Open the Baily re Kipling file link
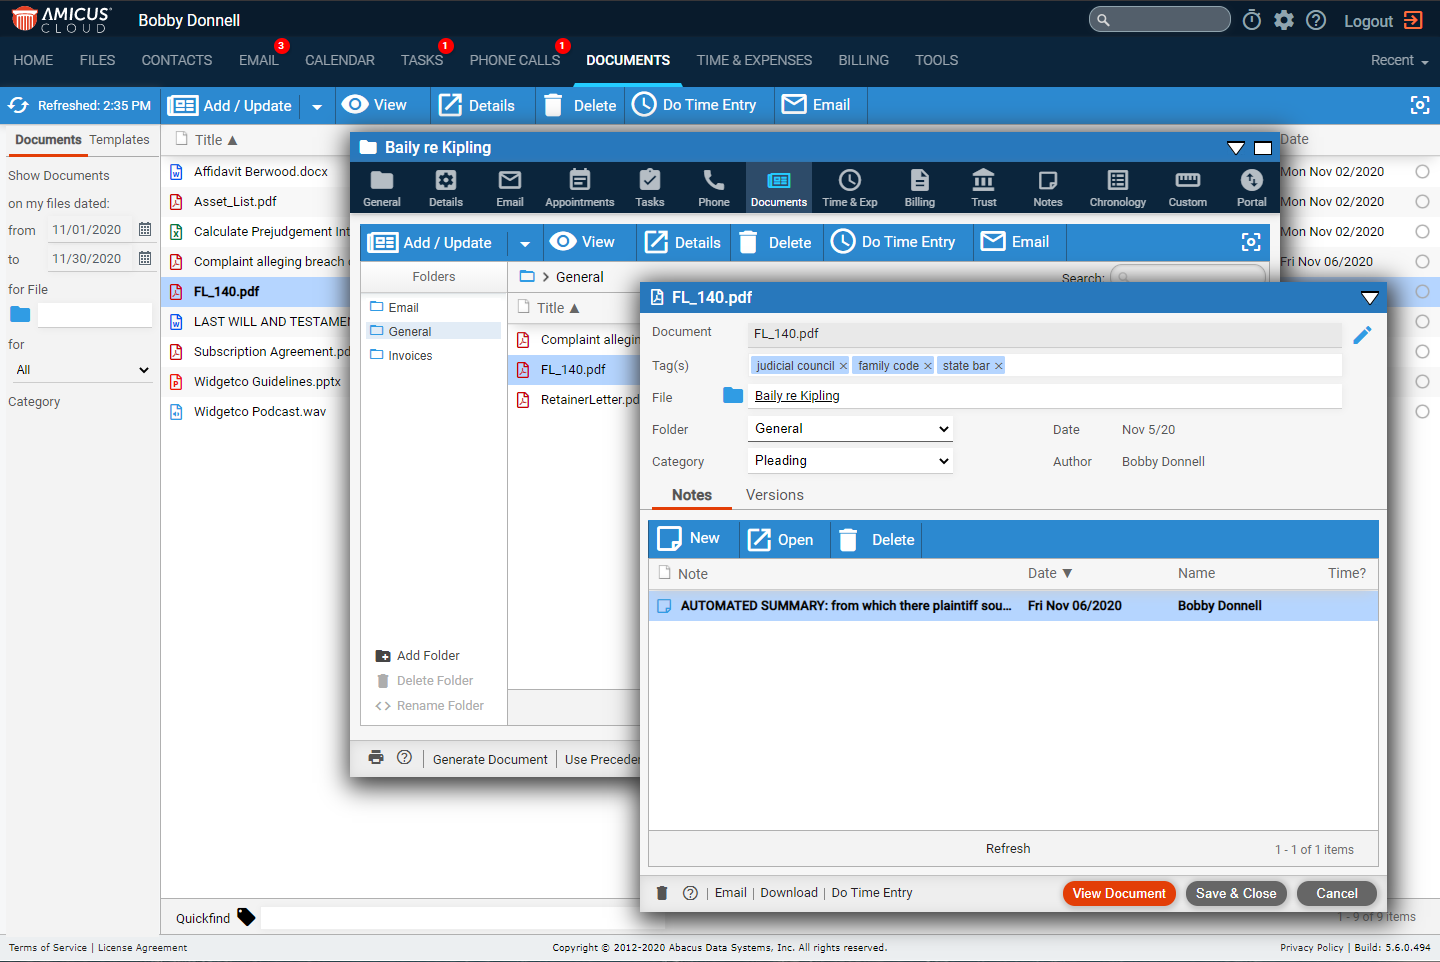This screenshot has width=1440, height=962. tap(797, 396)
